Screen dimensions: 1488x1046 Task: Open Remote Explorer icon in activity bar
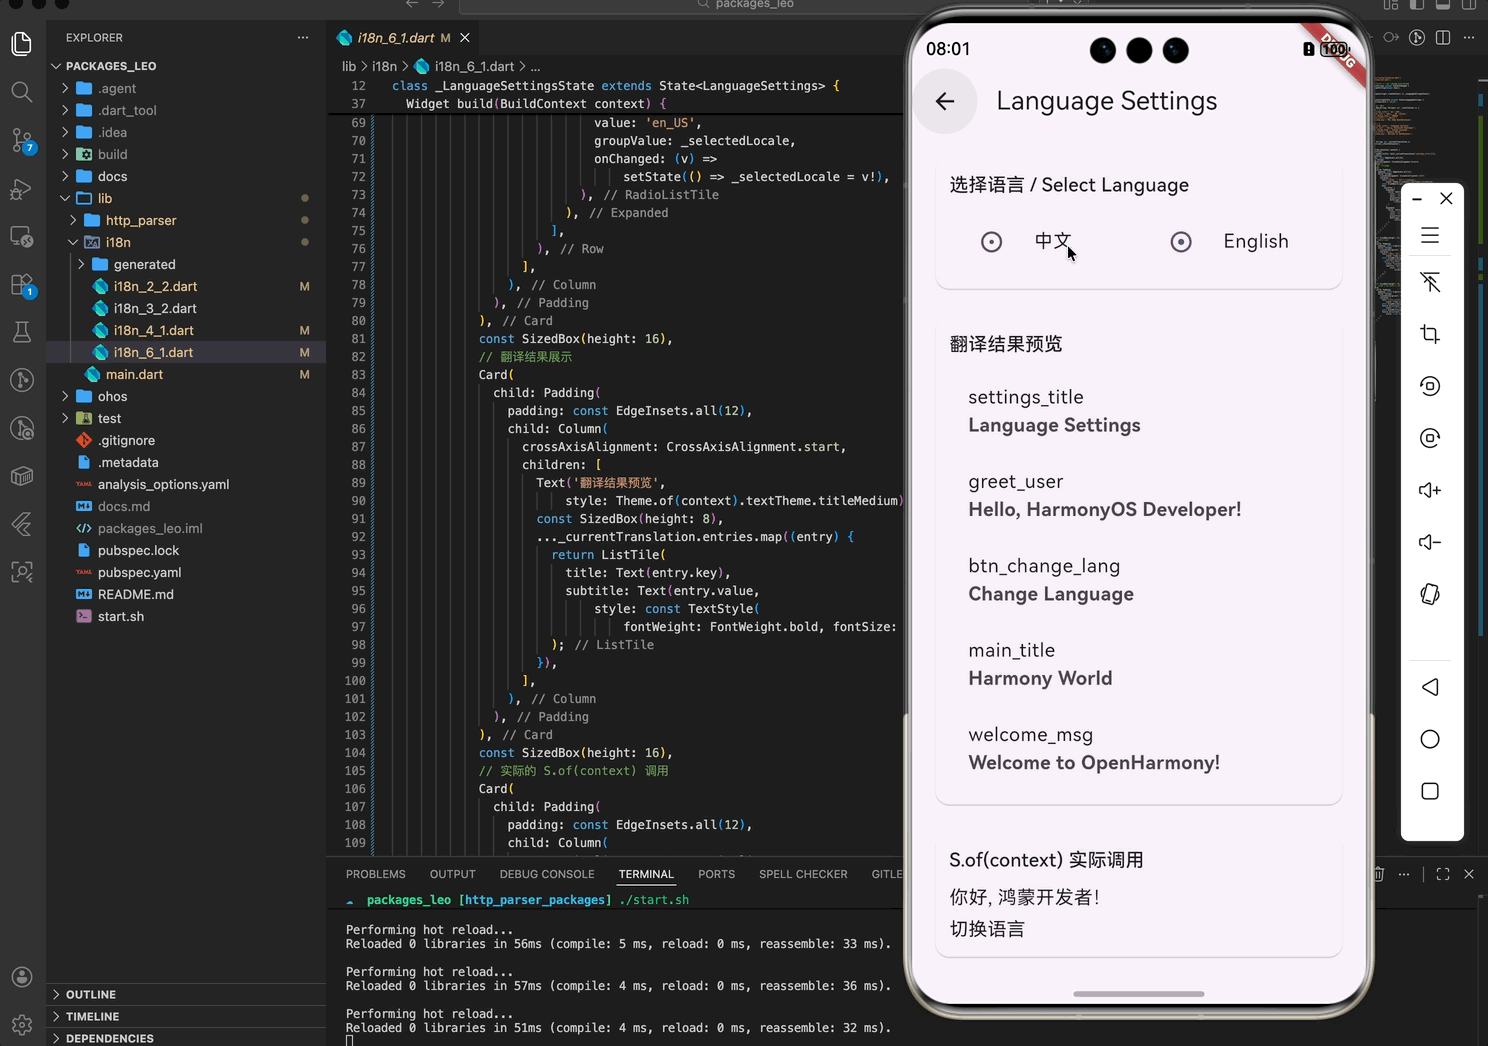pos(22,237)
